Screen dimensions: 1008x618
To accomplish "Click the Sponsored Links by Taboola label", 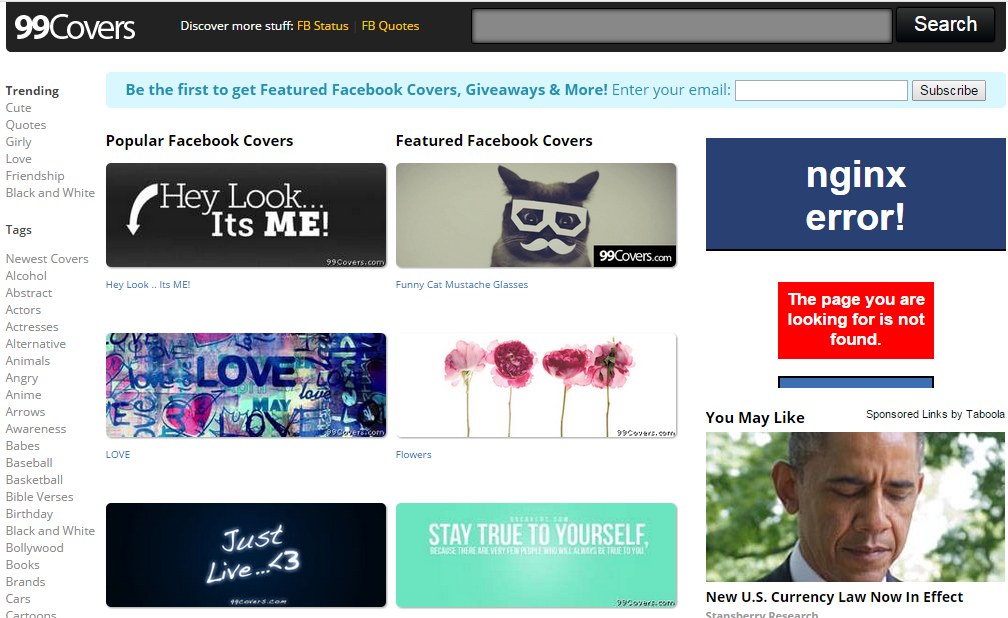I will pos(935,414).
